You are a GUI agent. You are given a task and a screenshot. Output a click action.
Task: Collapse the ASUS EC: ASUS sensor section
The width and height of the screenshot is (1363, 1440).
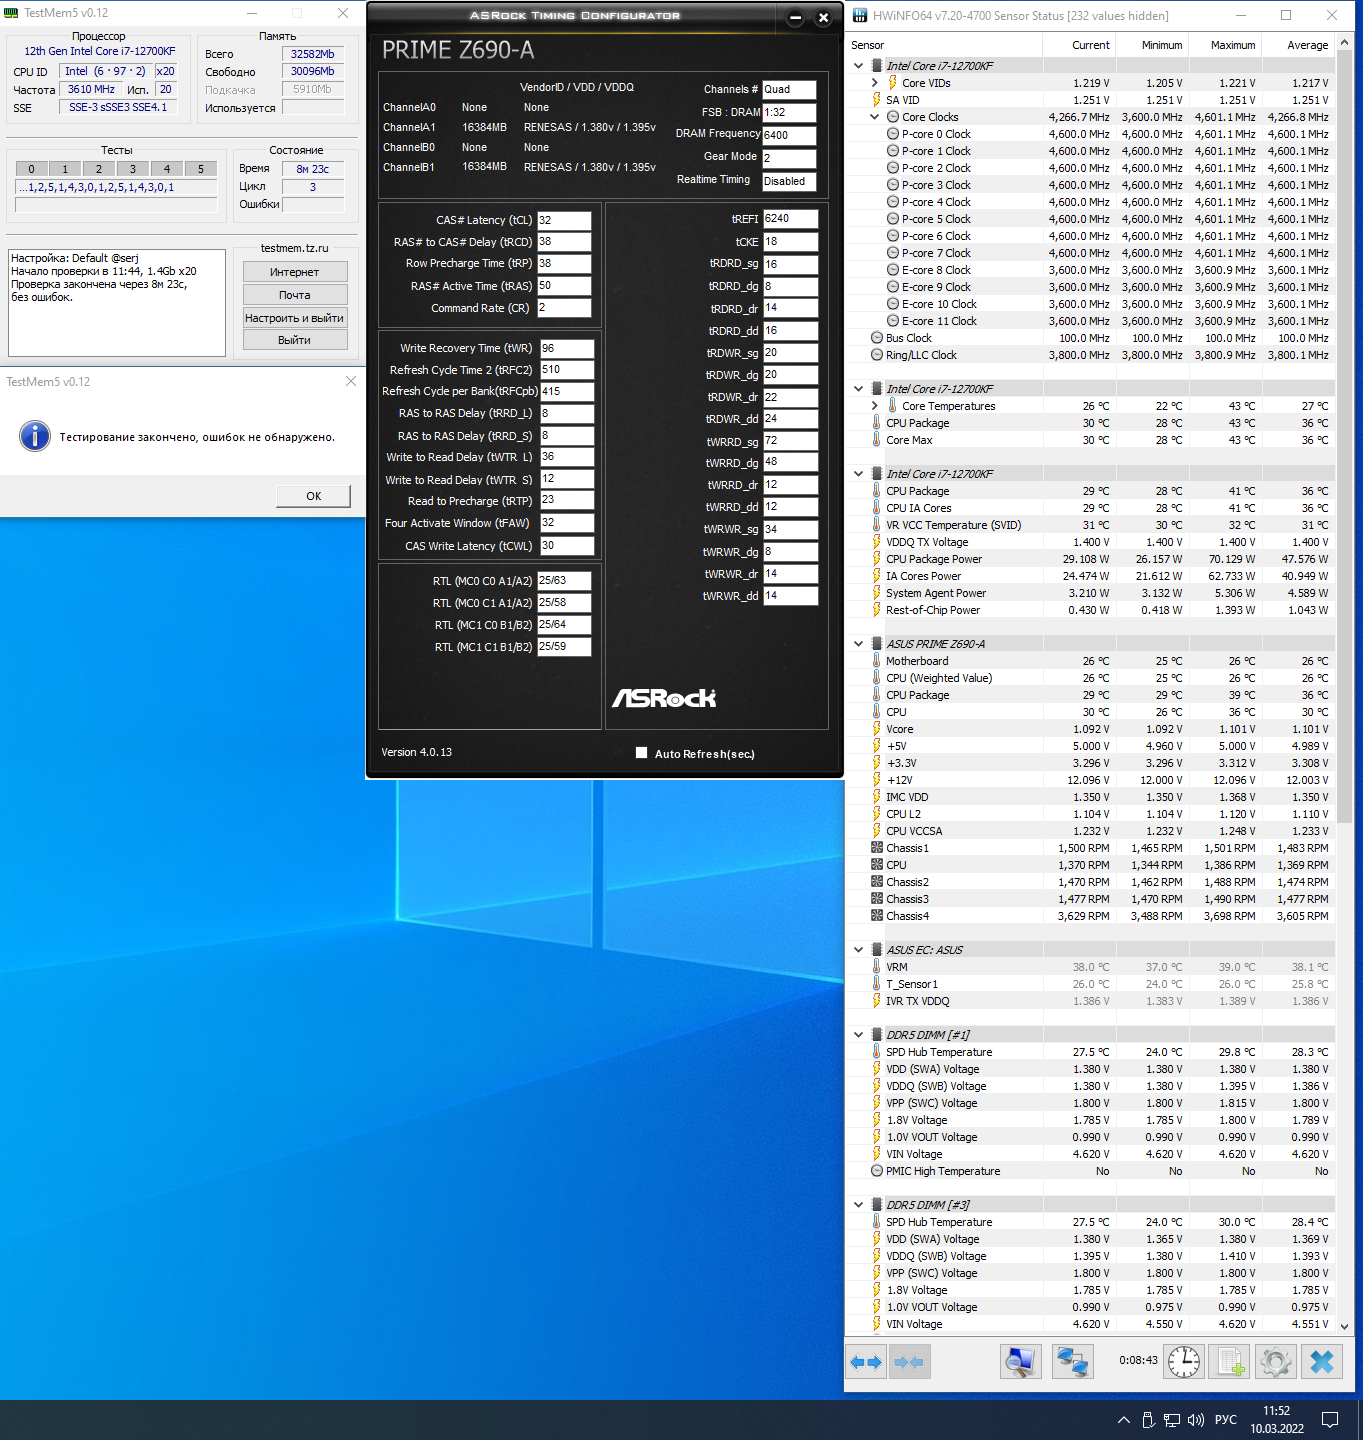[859, 950]
